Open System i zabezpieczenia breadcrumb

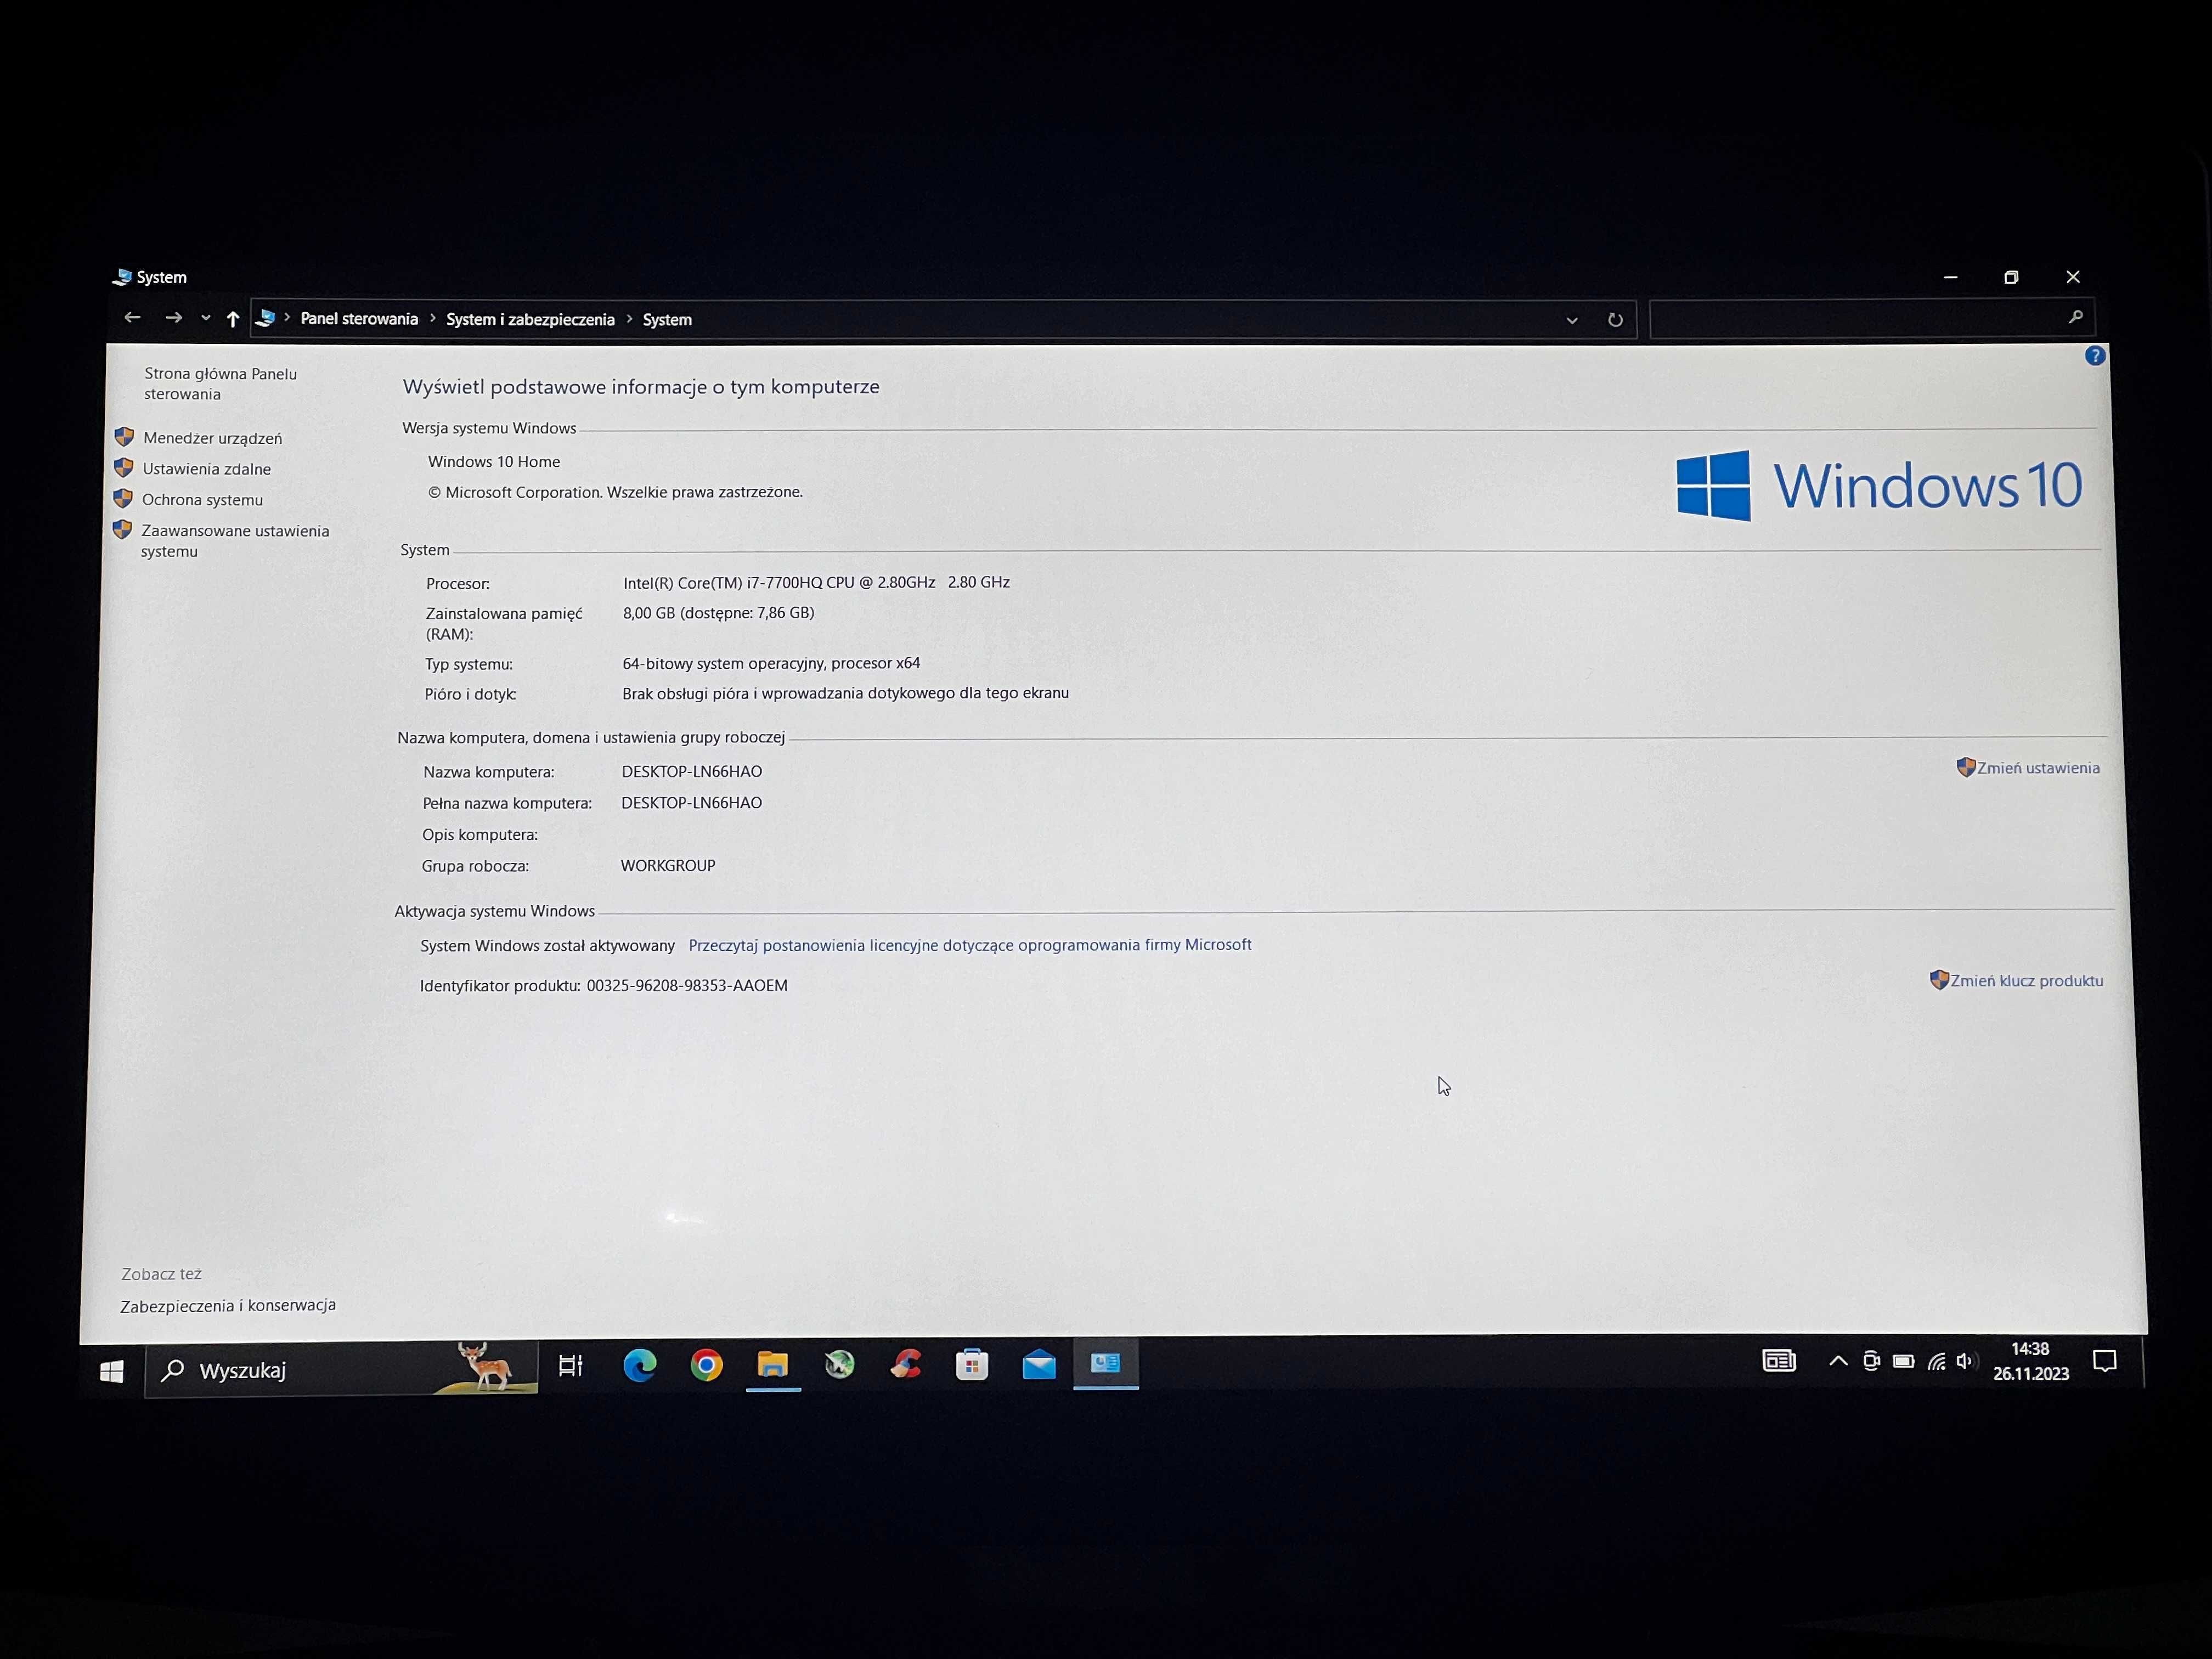pos(530,320)
